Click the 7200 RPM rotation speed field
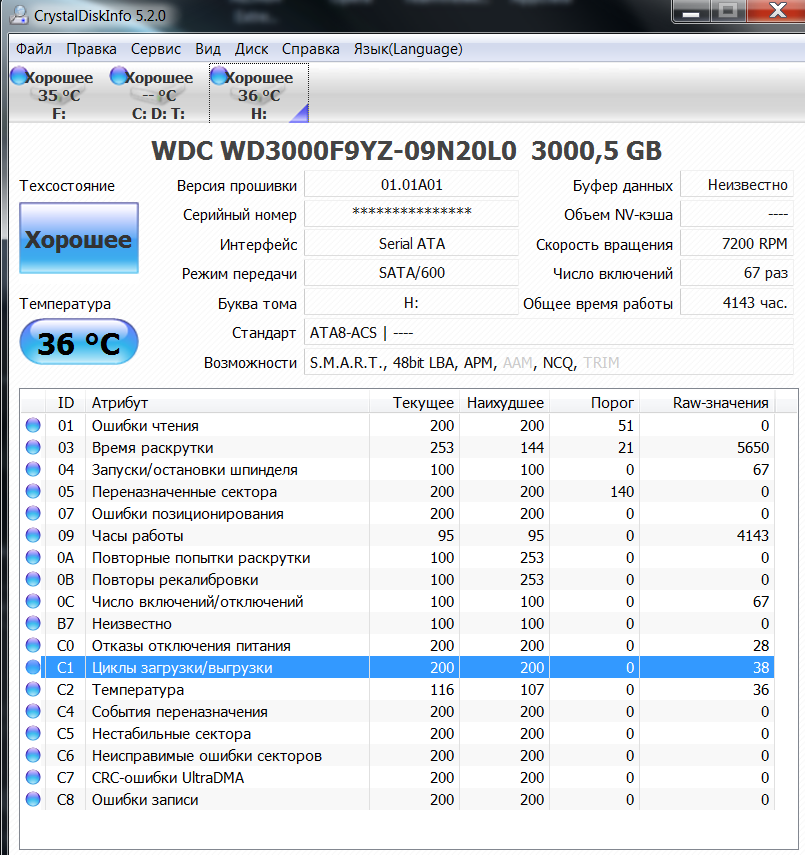805x855 pixels. 737,243
